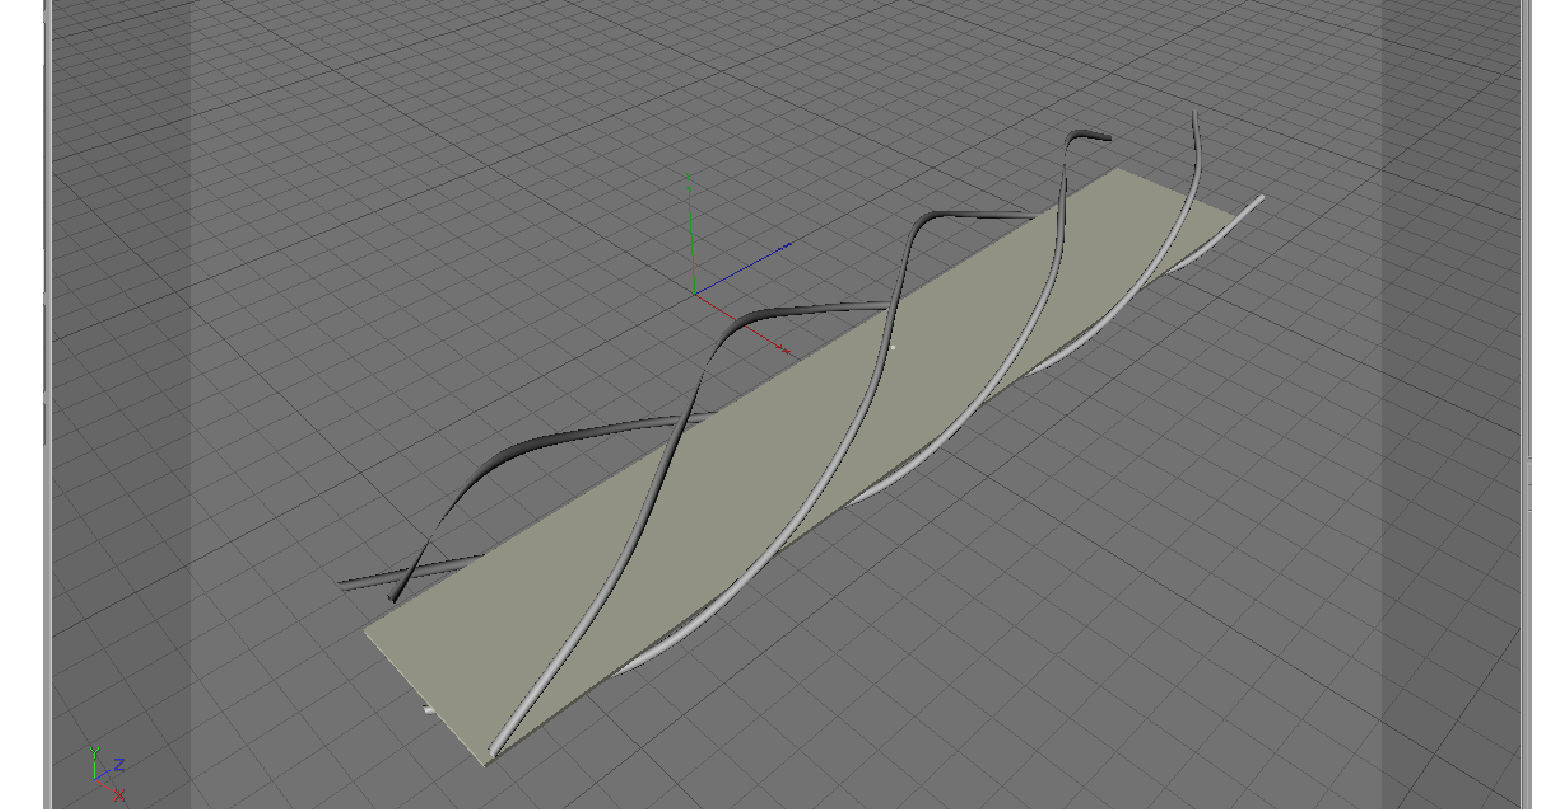Viewport: 1562px width, 809px height.
Task: Click the red X axis of the origin gizmo
Action: (x=742, y=322)
